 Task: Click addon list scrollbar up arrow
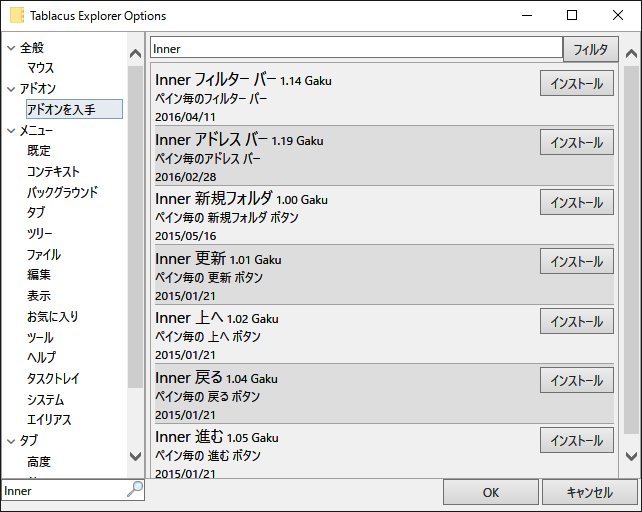(631, 54)
